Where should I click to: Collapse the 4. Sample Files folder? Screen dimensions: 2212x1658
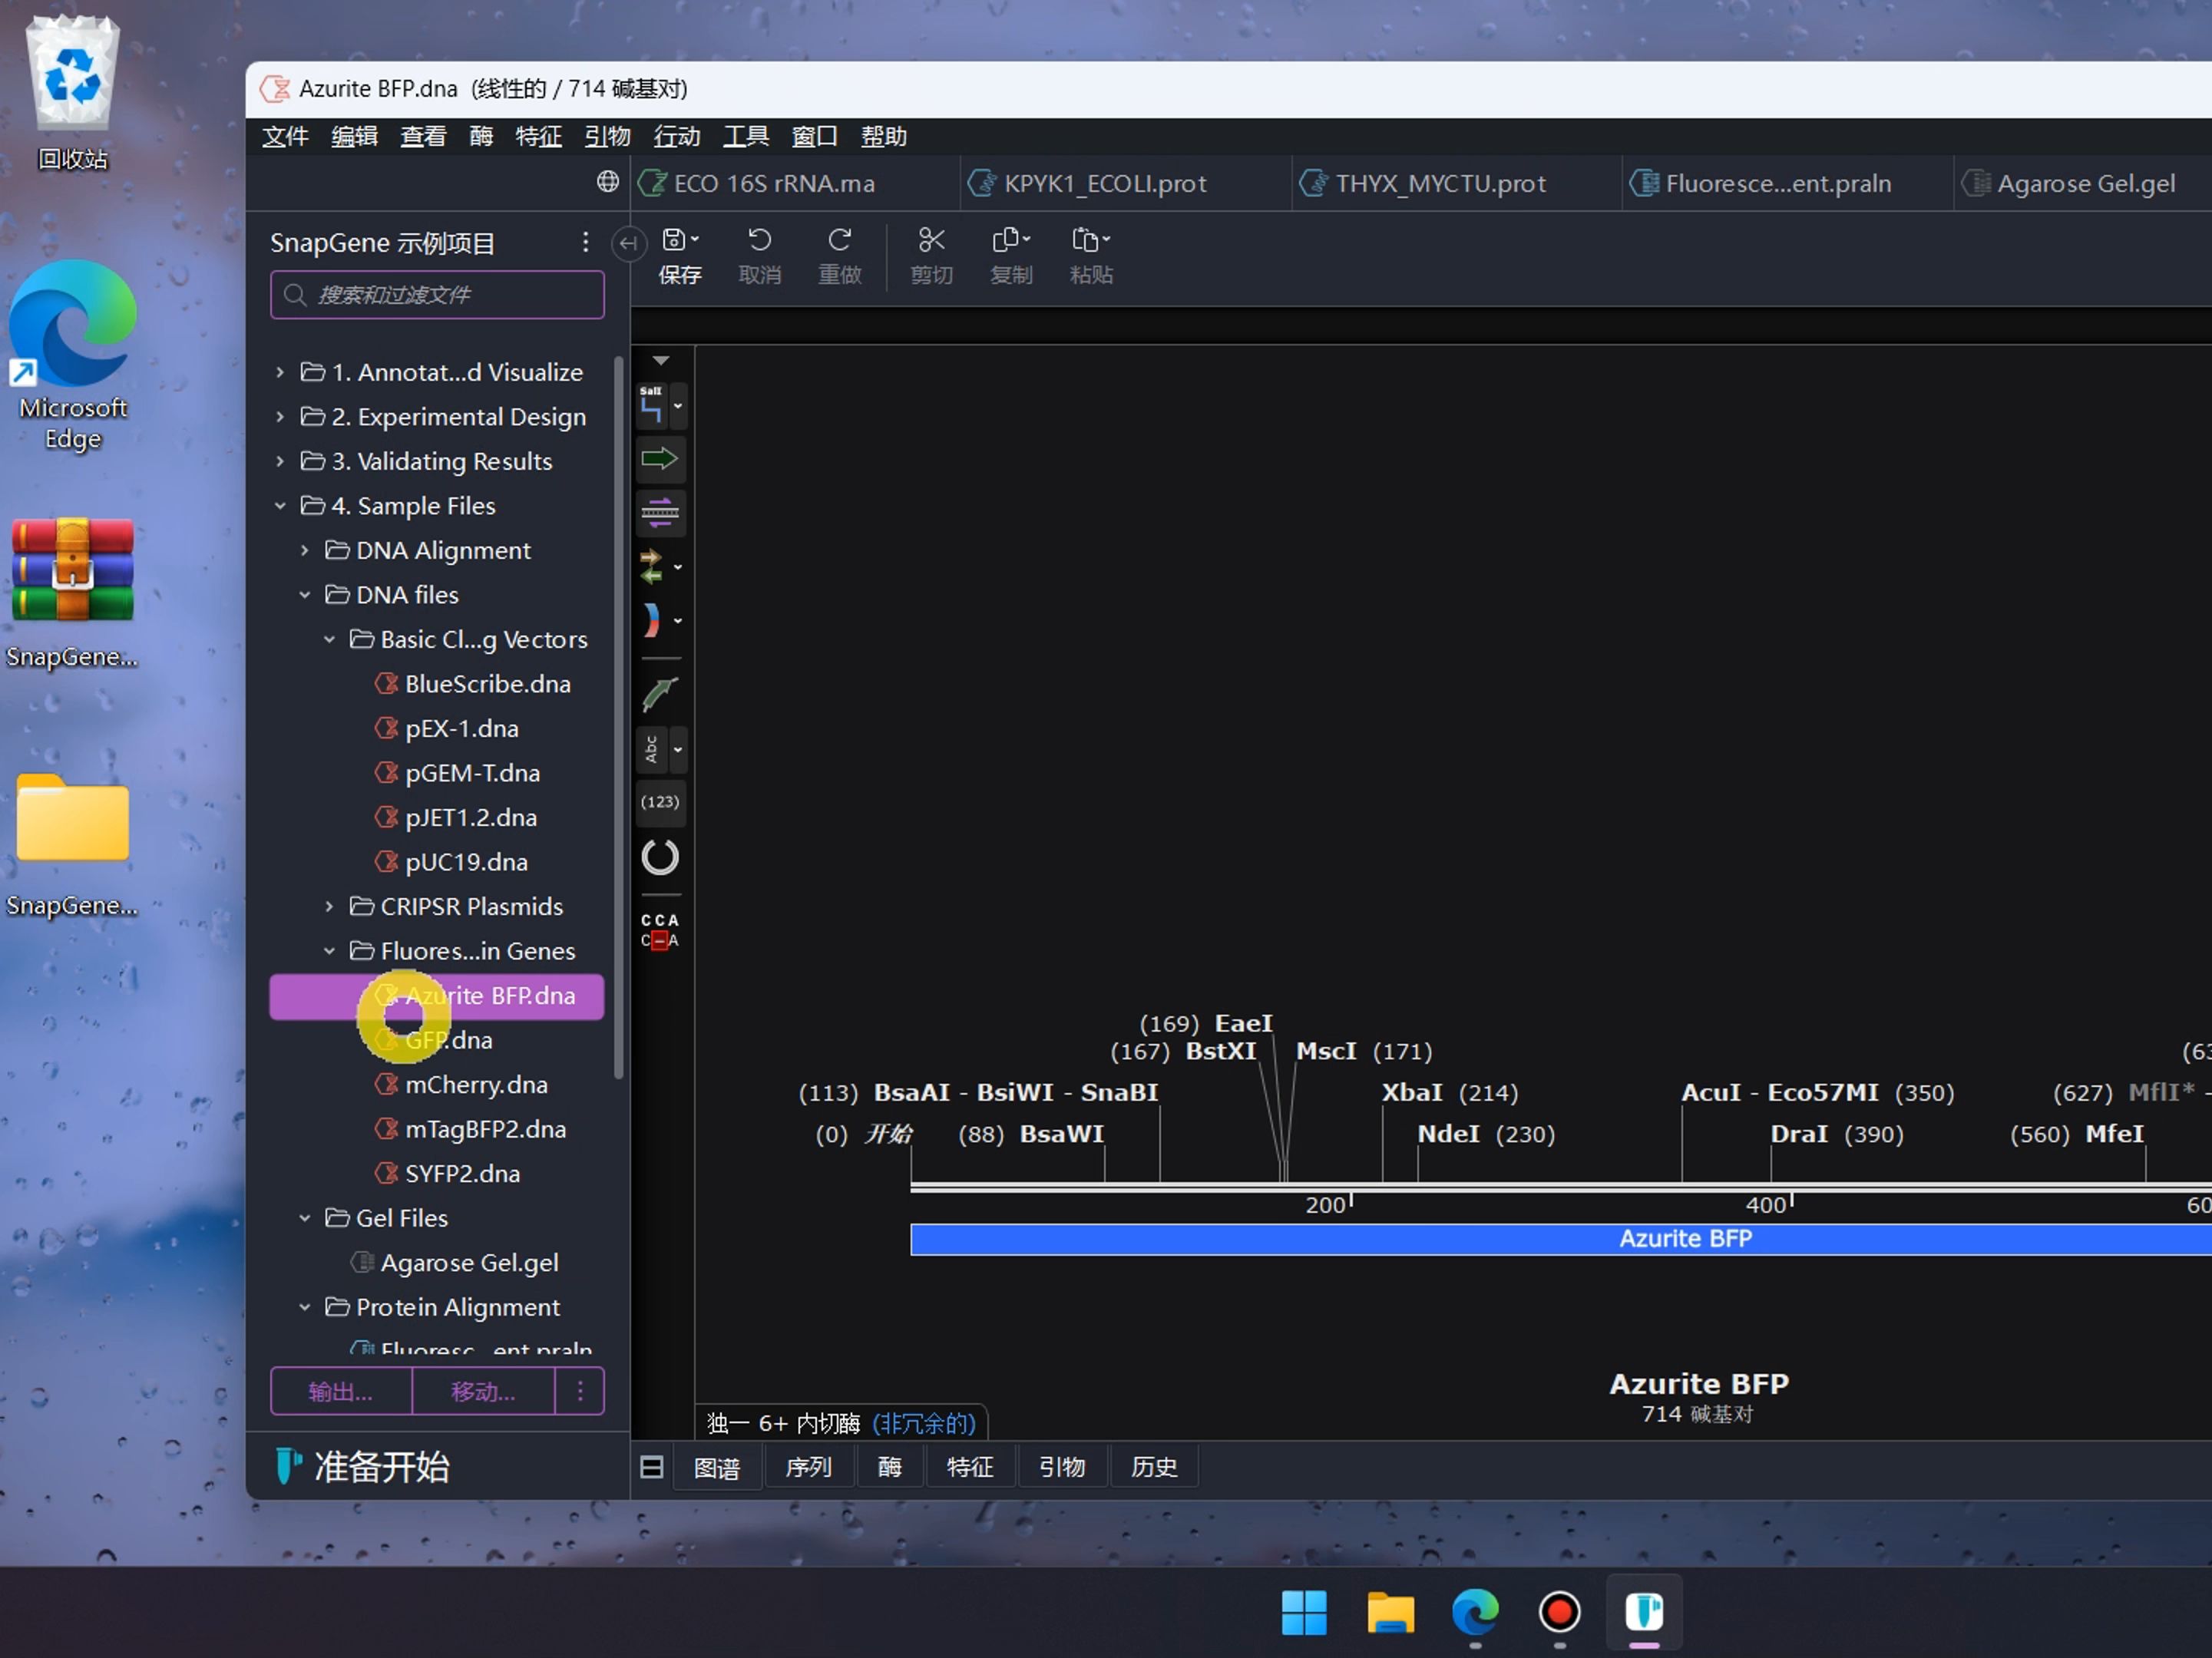[280, 506]
